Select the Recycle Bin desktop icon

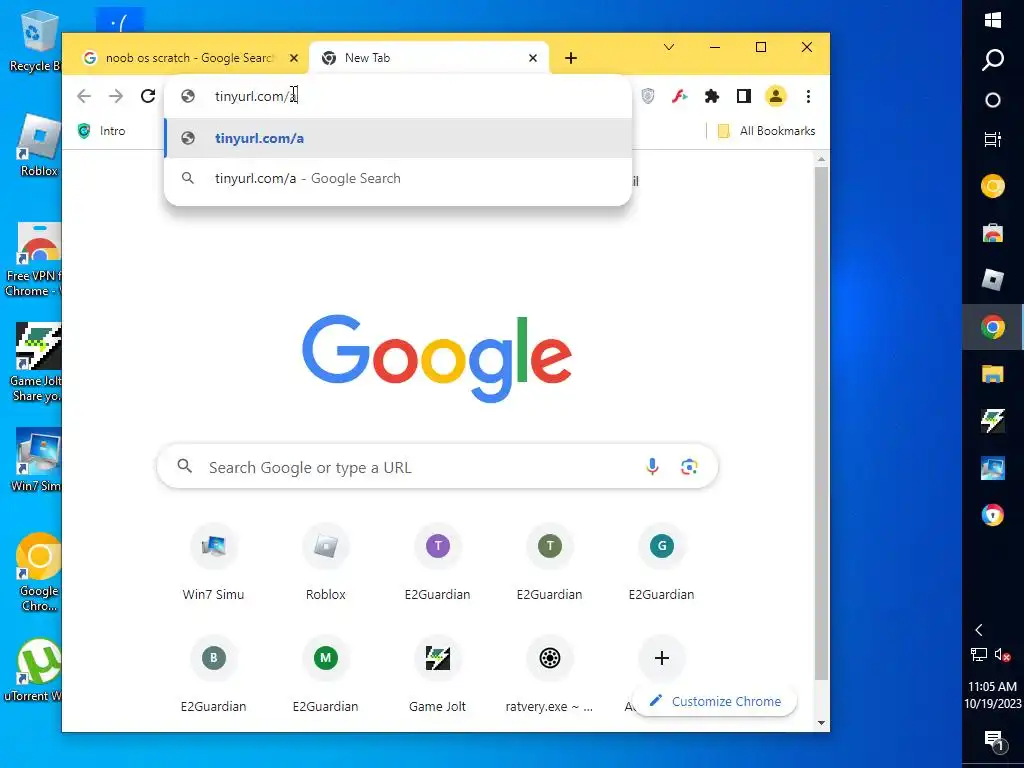pos(34,40)
